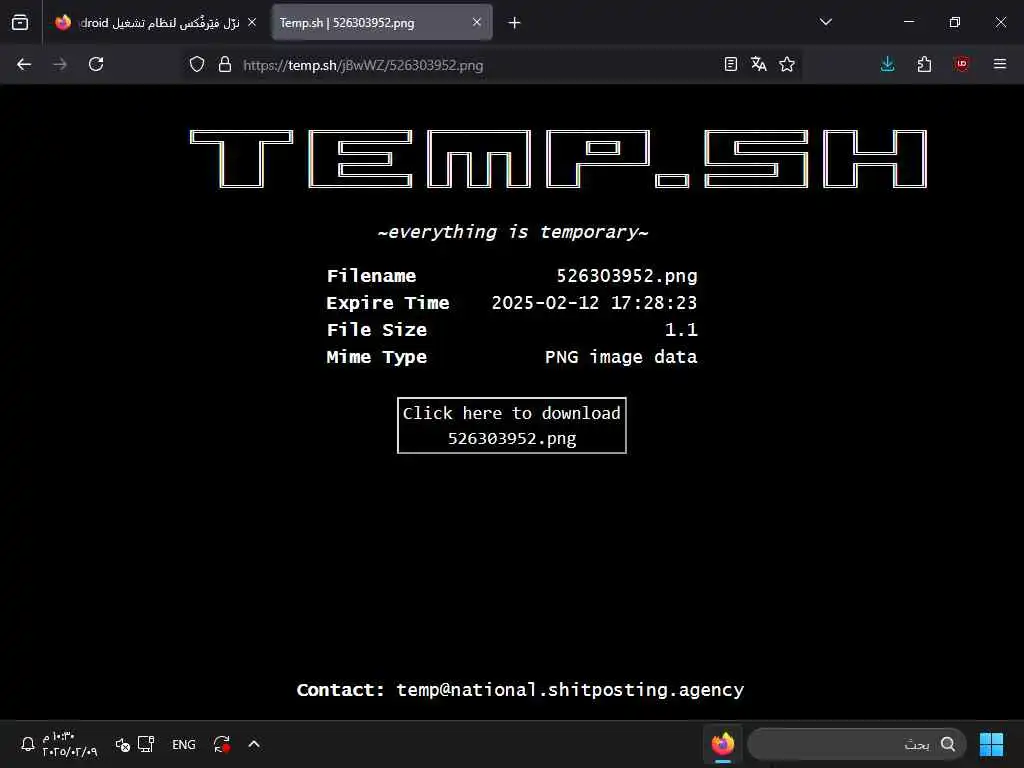Open the Windows Start menu

click(991, 744)
